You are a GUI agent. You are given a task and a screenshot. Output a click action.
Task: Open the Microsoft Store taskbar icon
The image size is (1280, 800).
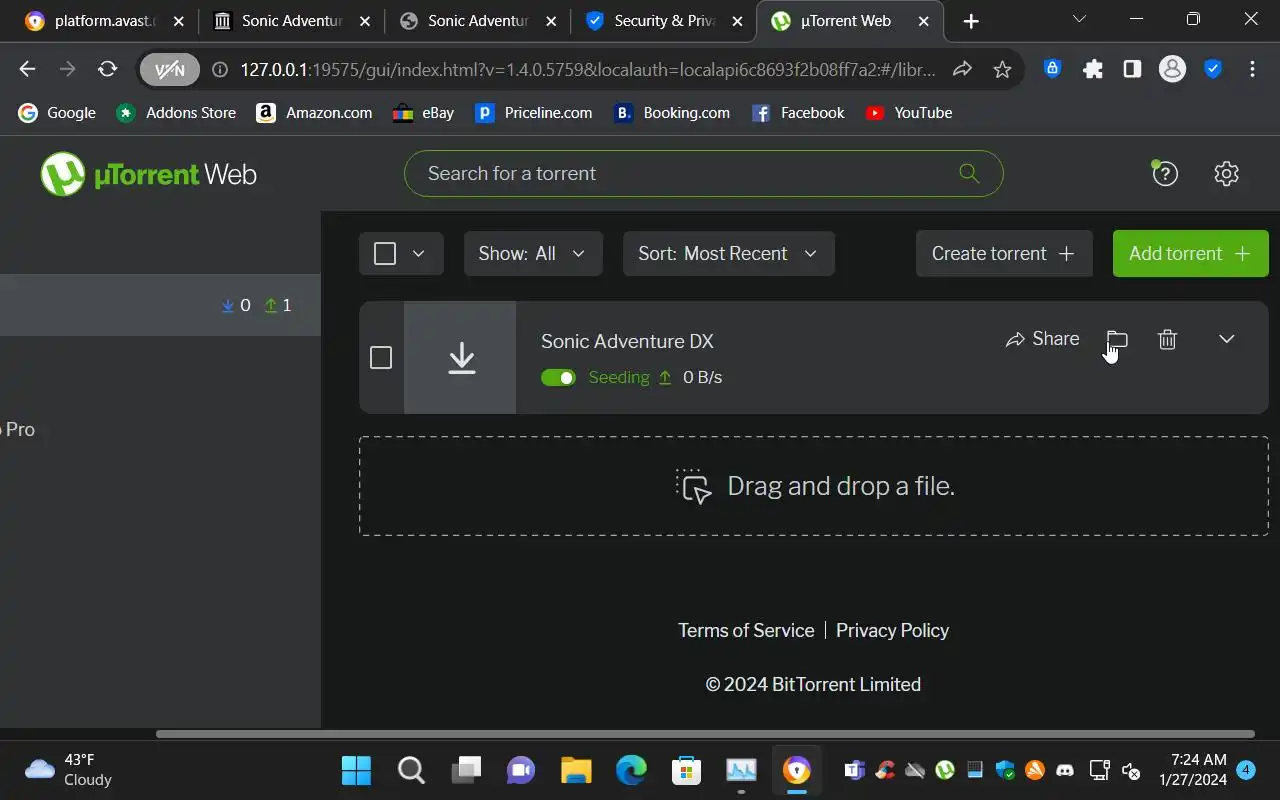click(686, 770)
